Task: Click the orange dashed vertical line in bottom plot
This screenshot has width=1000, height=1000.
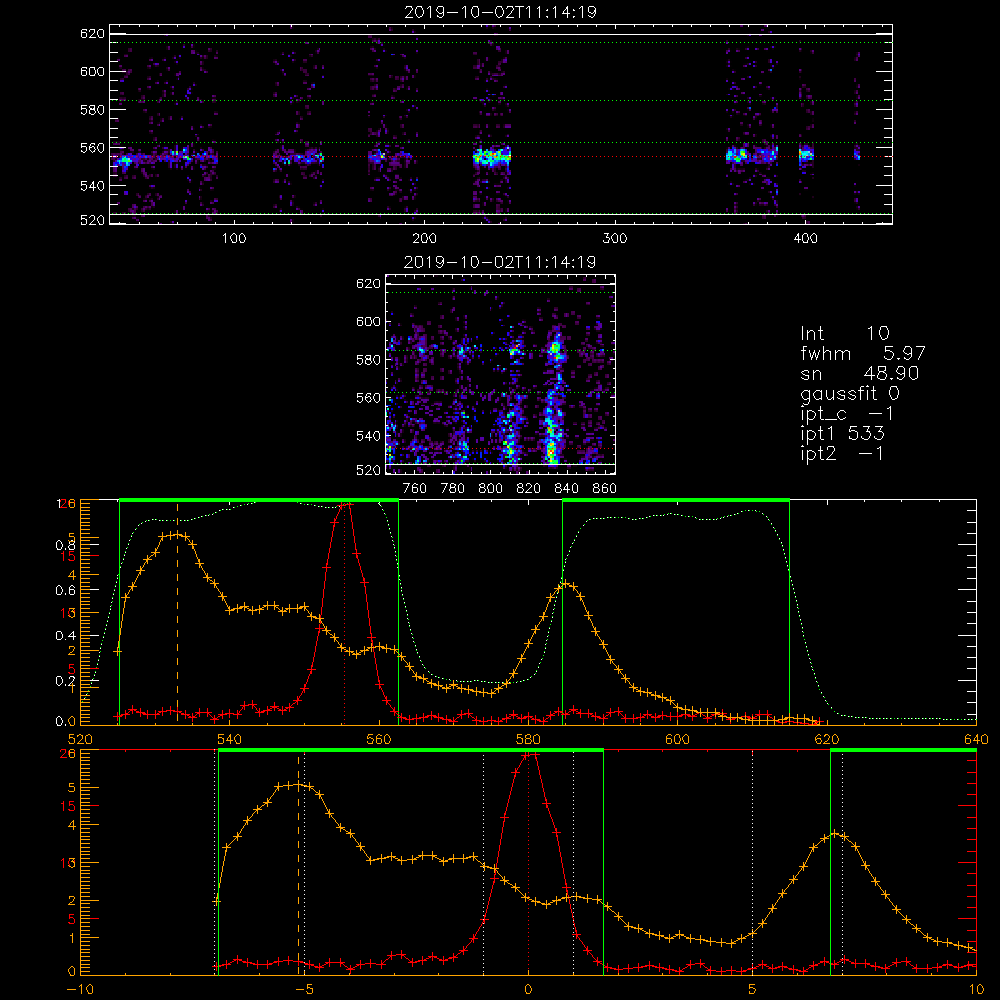Action: tap(298, 864)
